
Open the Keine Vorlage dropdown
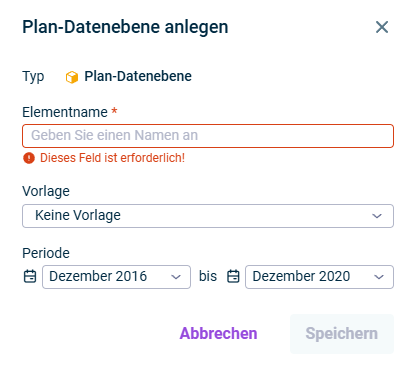(208, 216)
